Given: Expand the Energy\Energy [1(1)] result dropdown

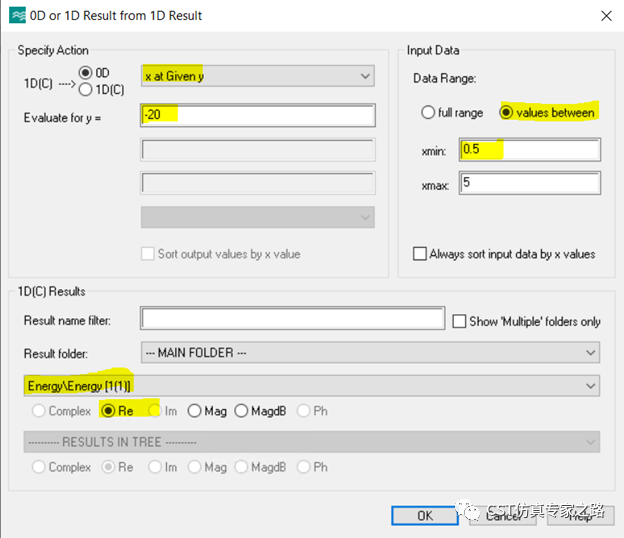Looking at the screenshot, I should (x=312, y=386).
